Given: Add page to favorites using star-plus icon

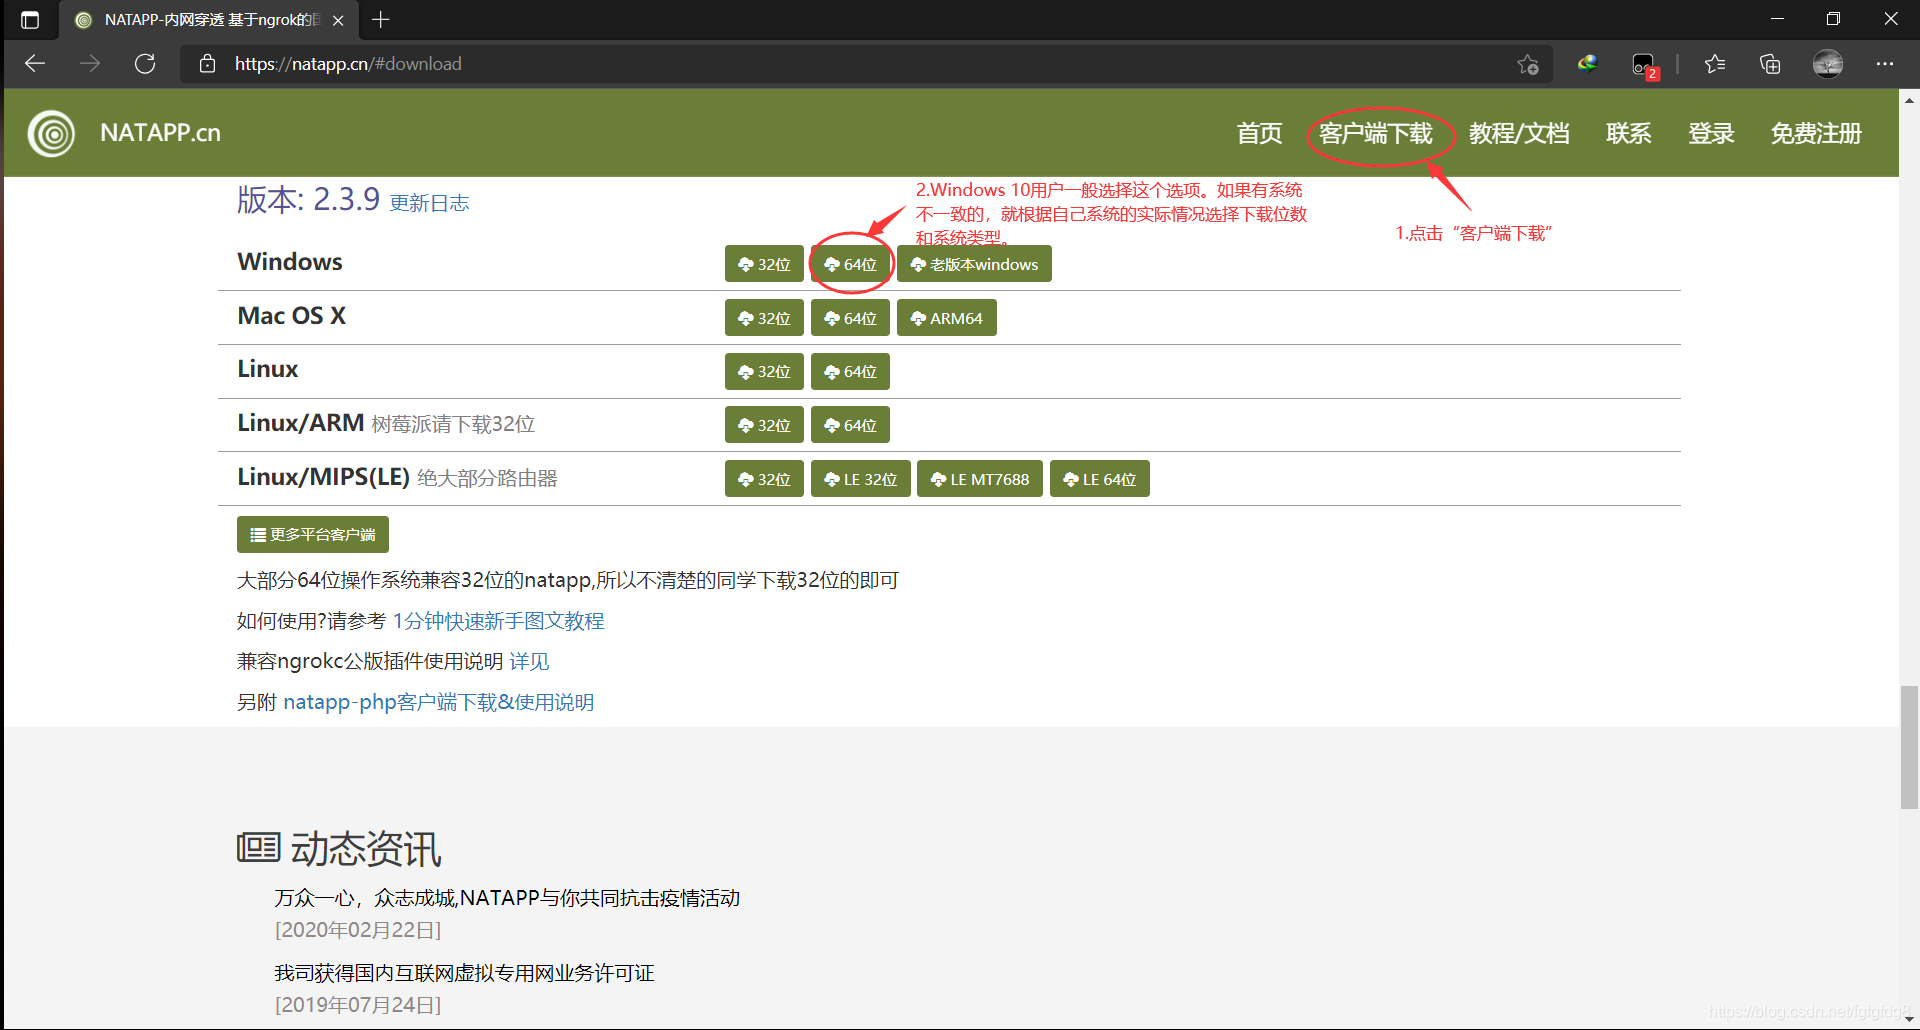Looking at the screenshot, I should click(x=1527, y=64).
